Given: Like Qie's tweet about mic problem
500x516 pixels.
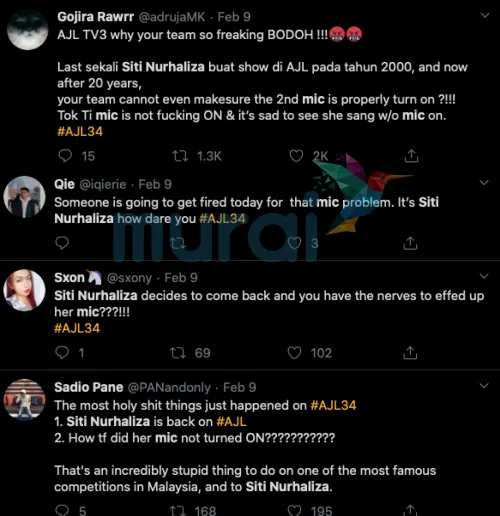Looking at the screenshot, I should point(294,243).
